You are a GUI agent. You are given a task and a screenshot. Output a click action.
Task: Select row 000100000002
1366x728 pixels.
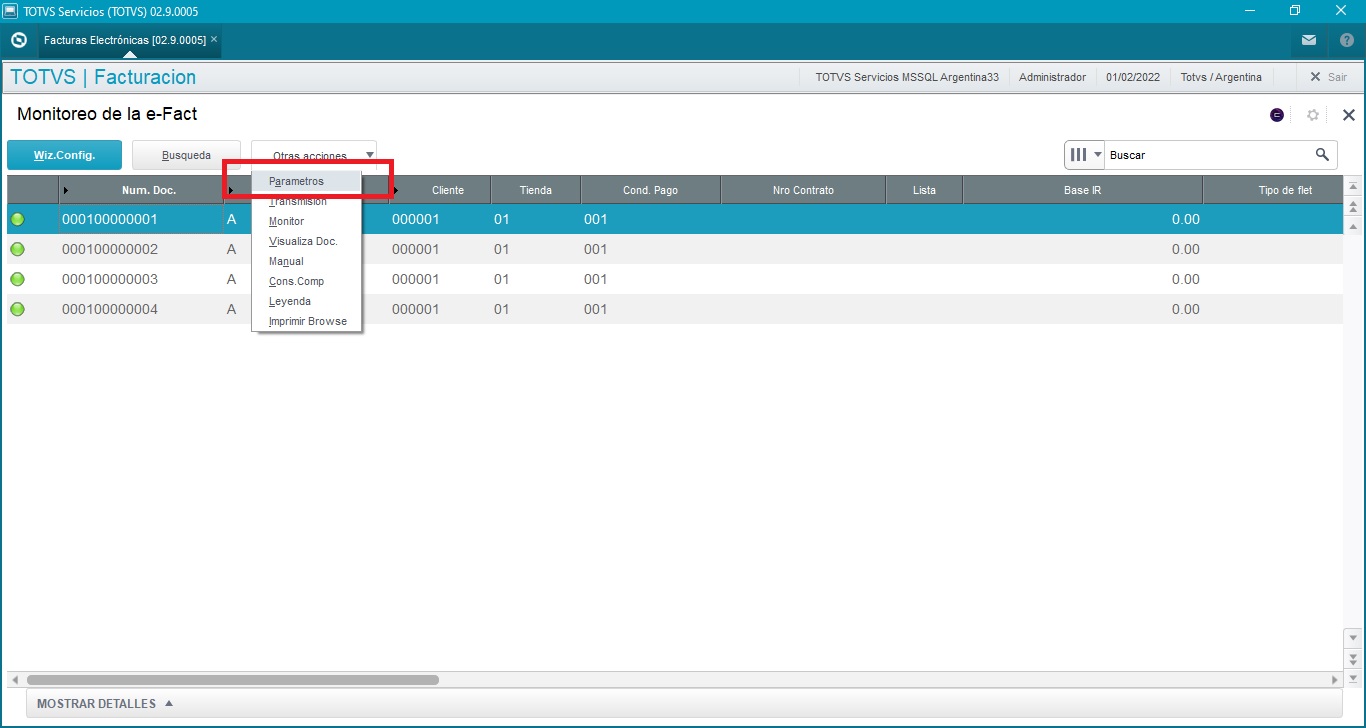[x=674, y=249]
